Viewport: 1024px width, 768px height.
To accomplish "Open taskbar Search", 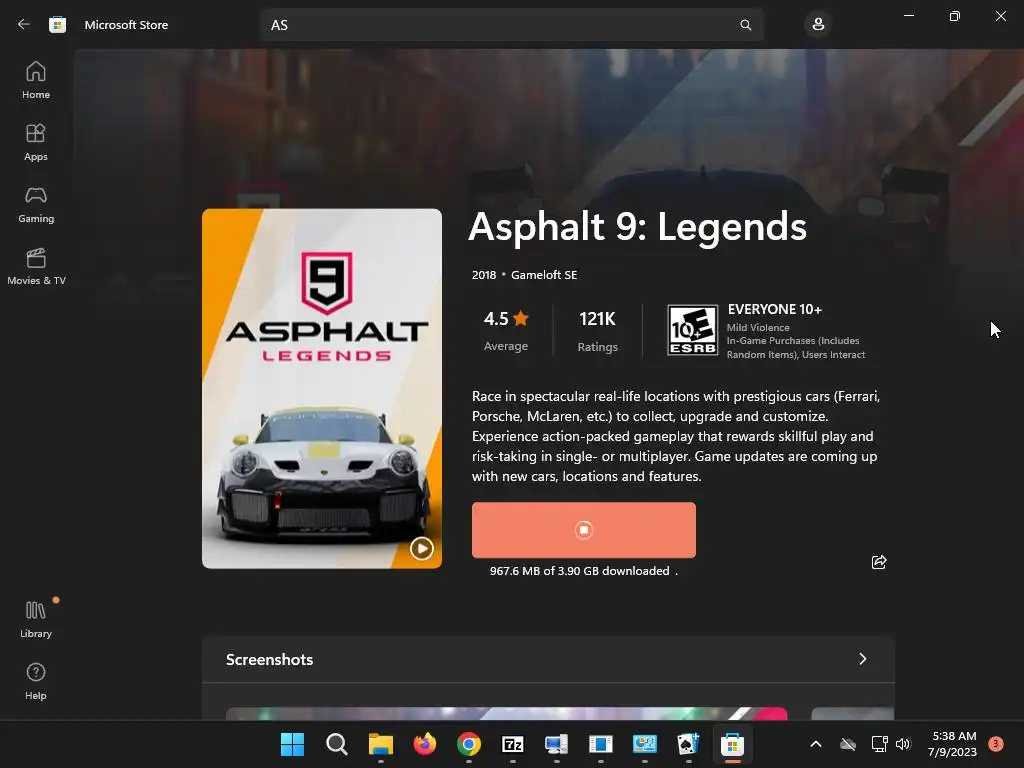I will (x=336, y=744).
